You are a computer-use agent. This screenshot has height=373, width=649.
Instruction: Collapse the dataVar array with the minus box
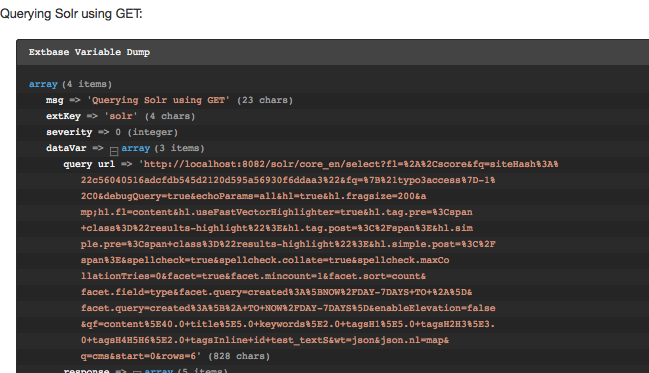[114, 151]
